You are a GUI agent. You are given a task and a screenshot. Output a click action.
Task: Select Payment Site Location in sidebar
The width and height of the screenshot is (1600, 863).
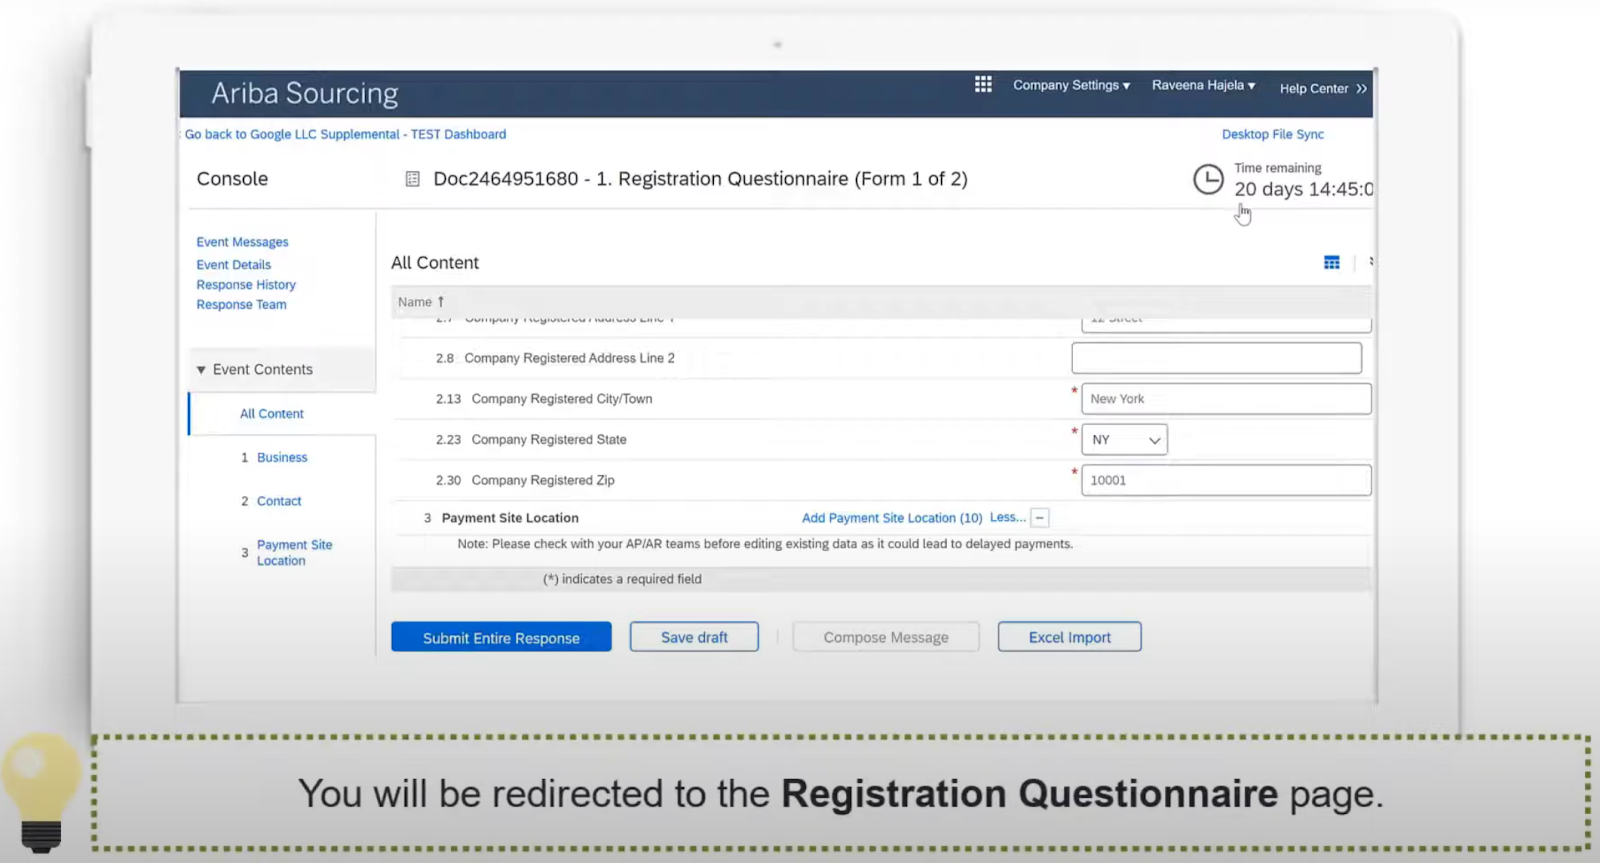(x=294, y=553)
